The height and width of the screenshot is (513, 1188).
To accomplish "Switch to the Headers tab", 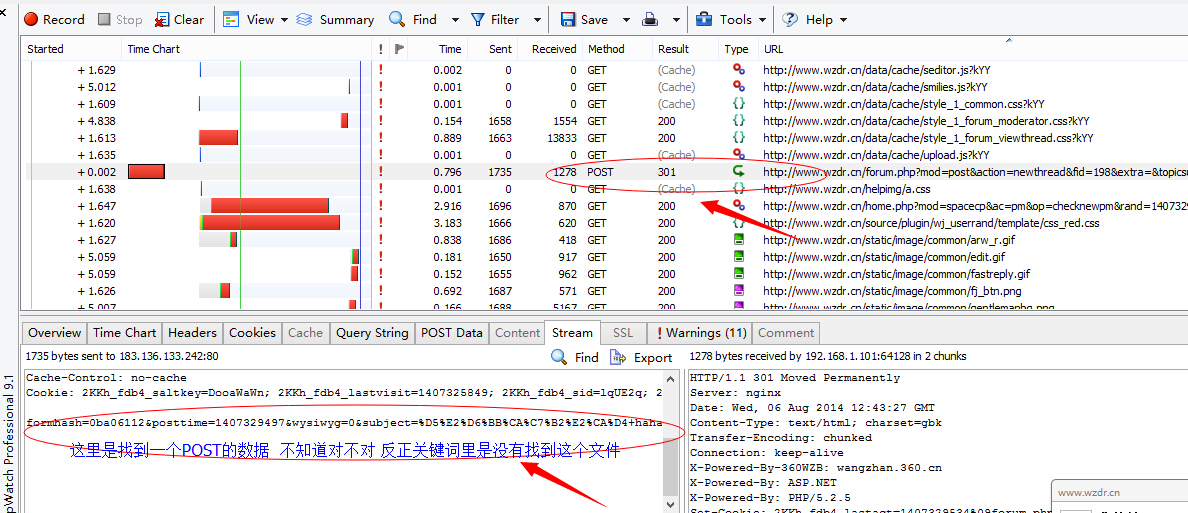I will coord(192,333).
